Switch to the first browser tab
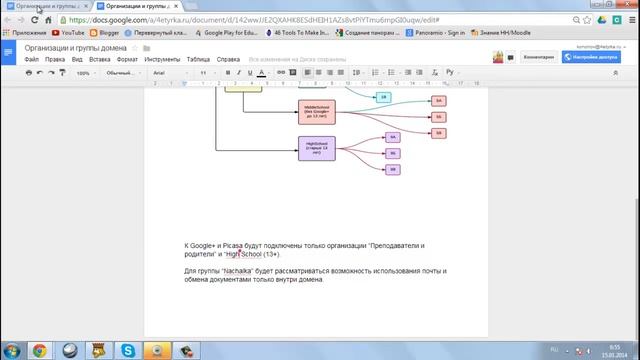Screen dimensions: 640x360 tap(47, 6)
